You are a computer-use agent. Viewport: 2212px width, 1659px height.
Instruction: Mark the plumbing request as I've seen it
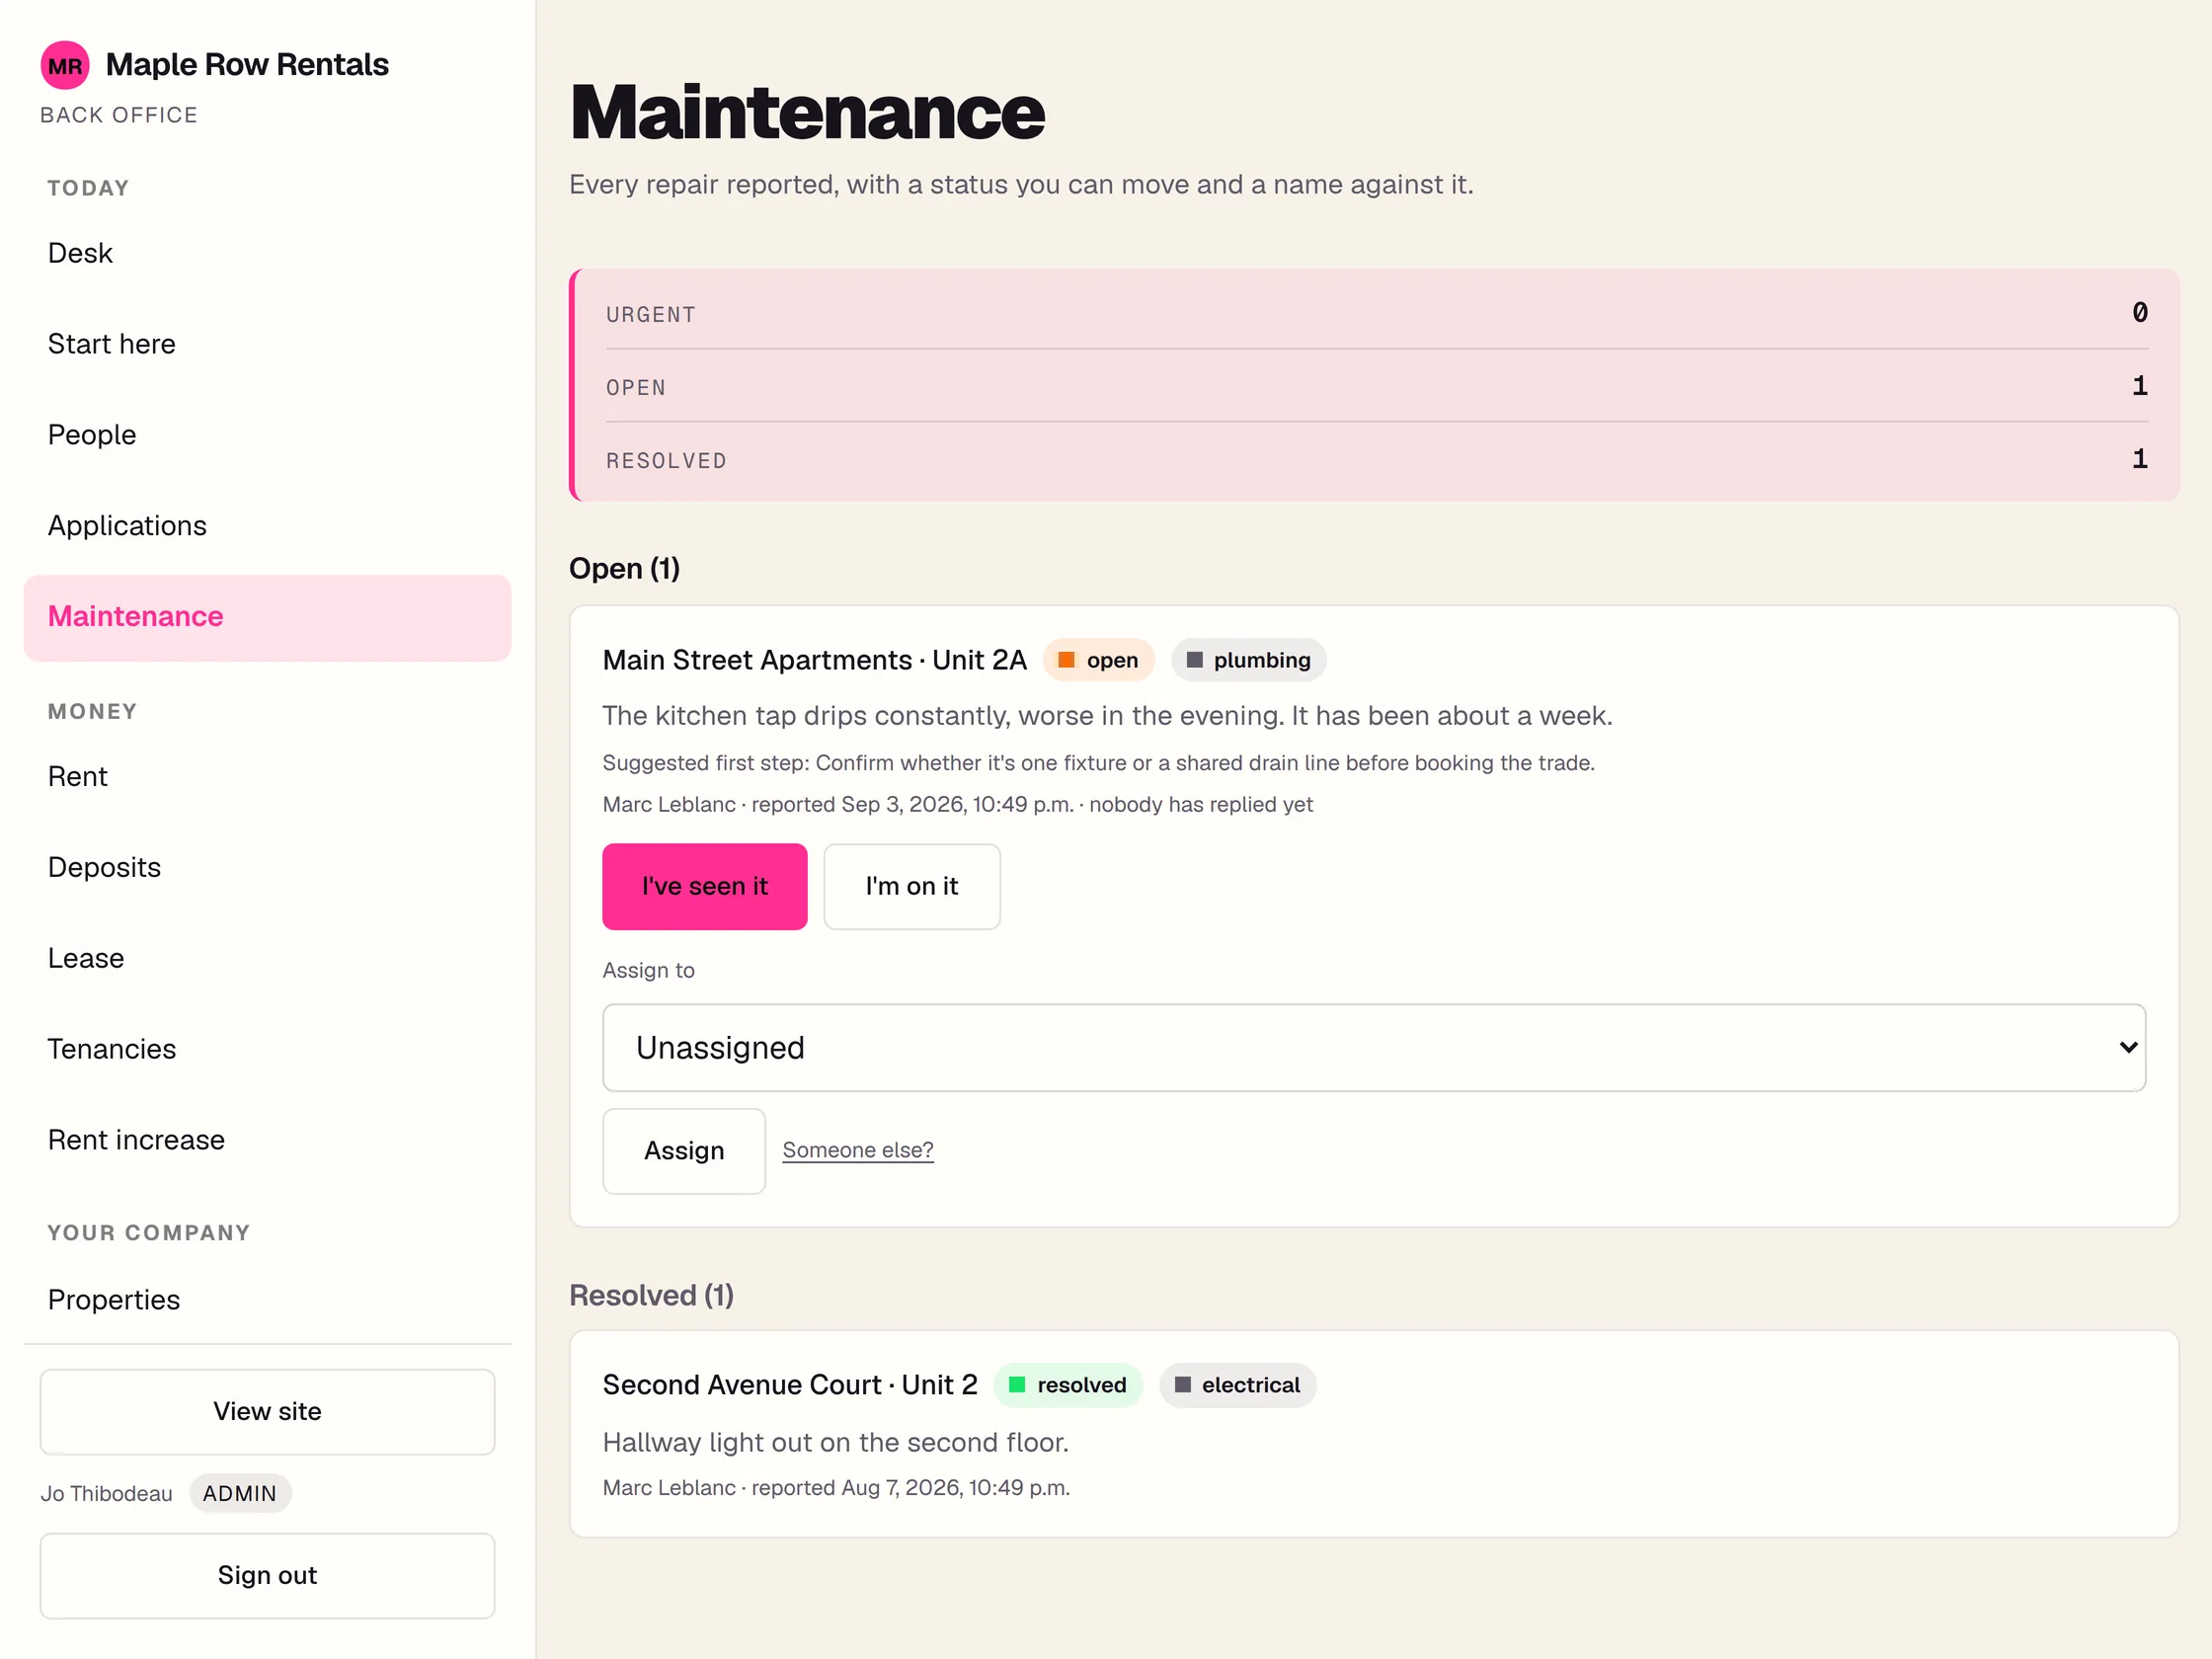pos(704,887)
